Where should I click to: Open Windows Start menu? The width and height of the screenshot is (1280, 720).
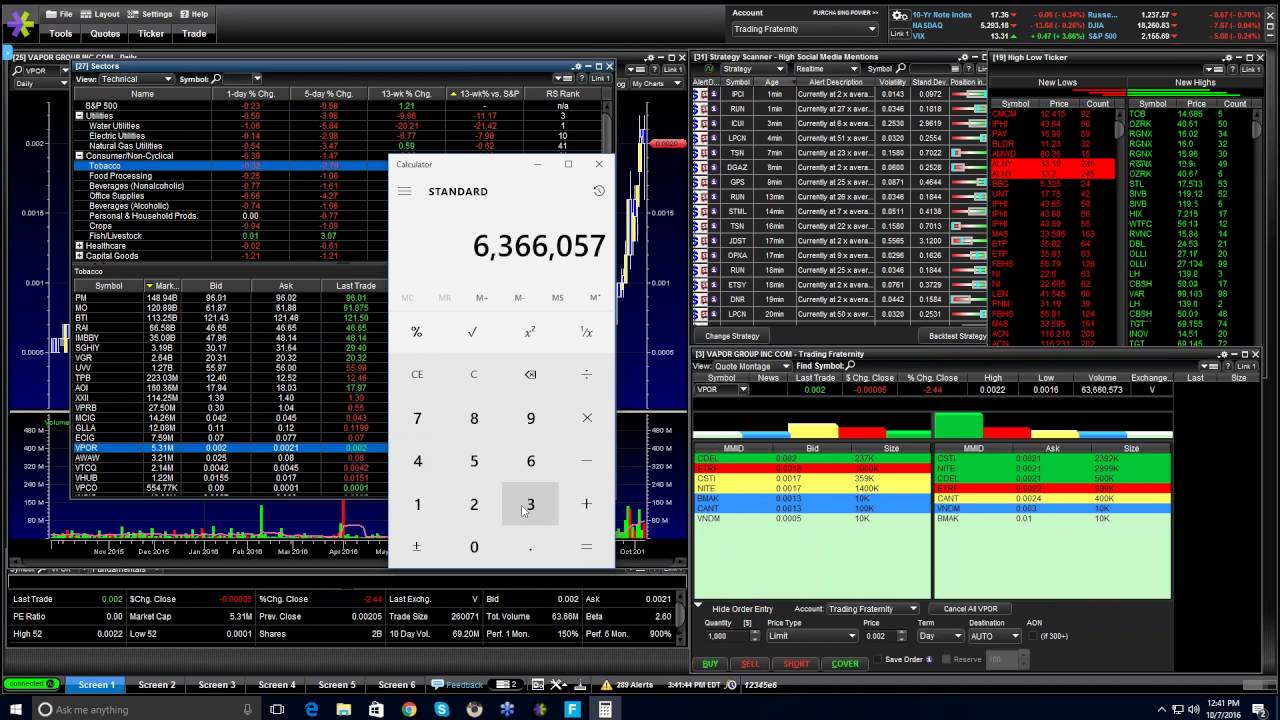[x=16, y=709]
